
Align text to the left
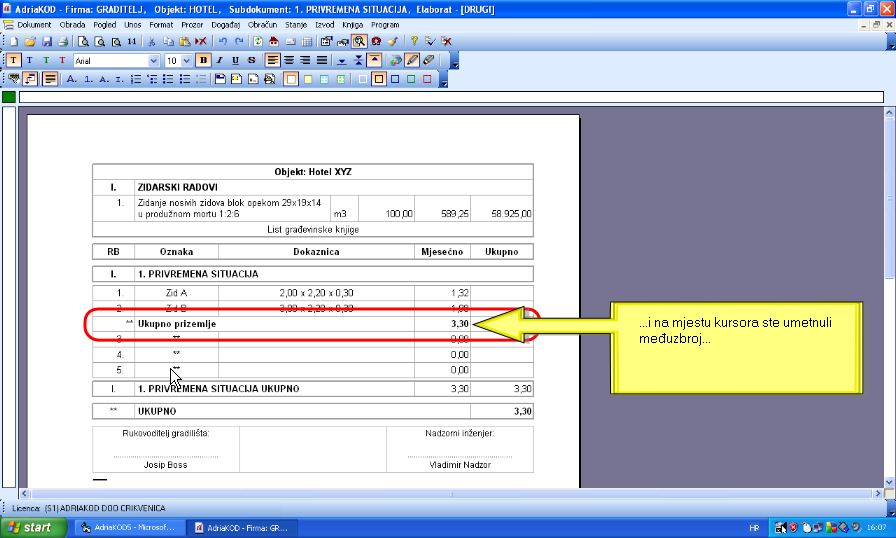(x=273, y=60)
